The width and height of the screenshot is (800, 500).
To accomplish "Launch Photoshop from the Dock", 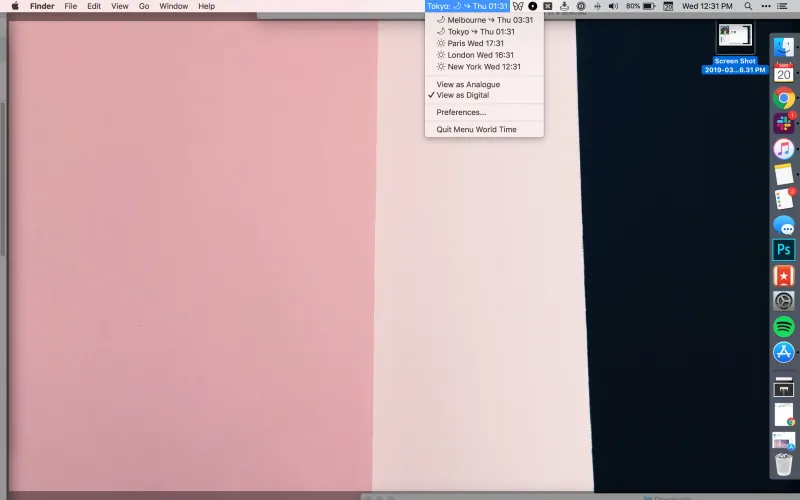I will (784, 250).
